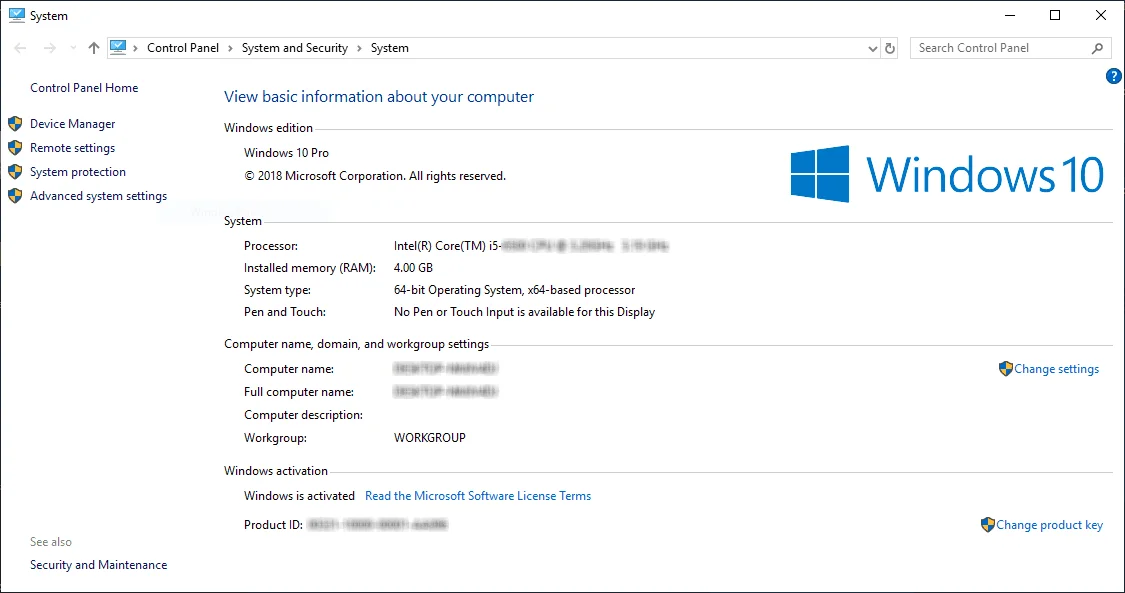The height and width of the screenshot is (593, 1125).
Task: Open Remote settings
Action: pos(72,147)
